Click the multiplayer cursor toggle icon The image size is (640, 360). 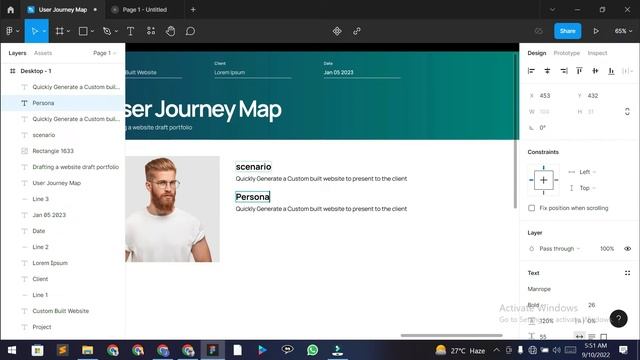539,31
